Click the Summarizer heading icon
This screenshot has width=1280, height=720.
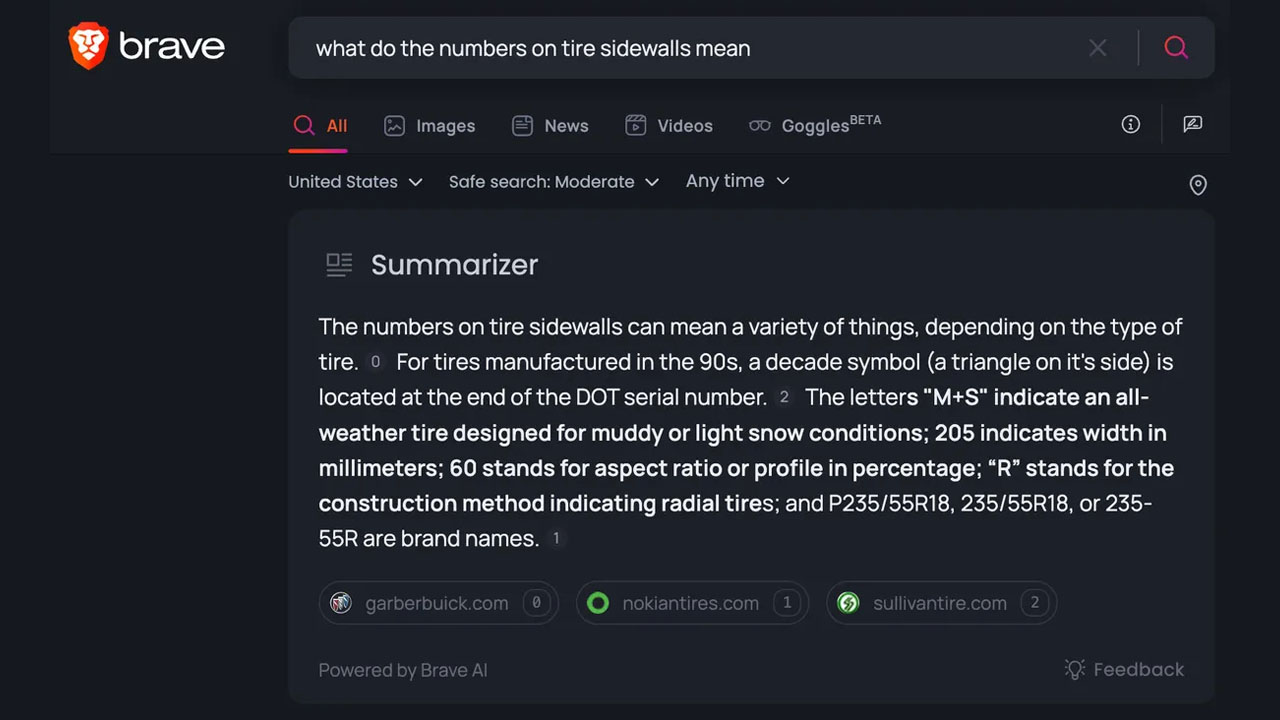[x=339, y=265]
